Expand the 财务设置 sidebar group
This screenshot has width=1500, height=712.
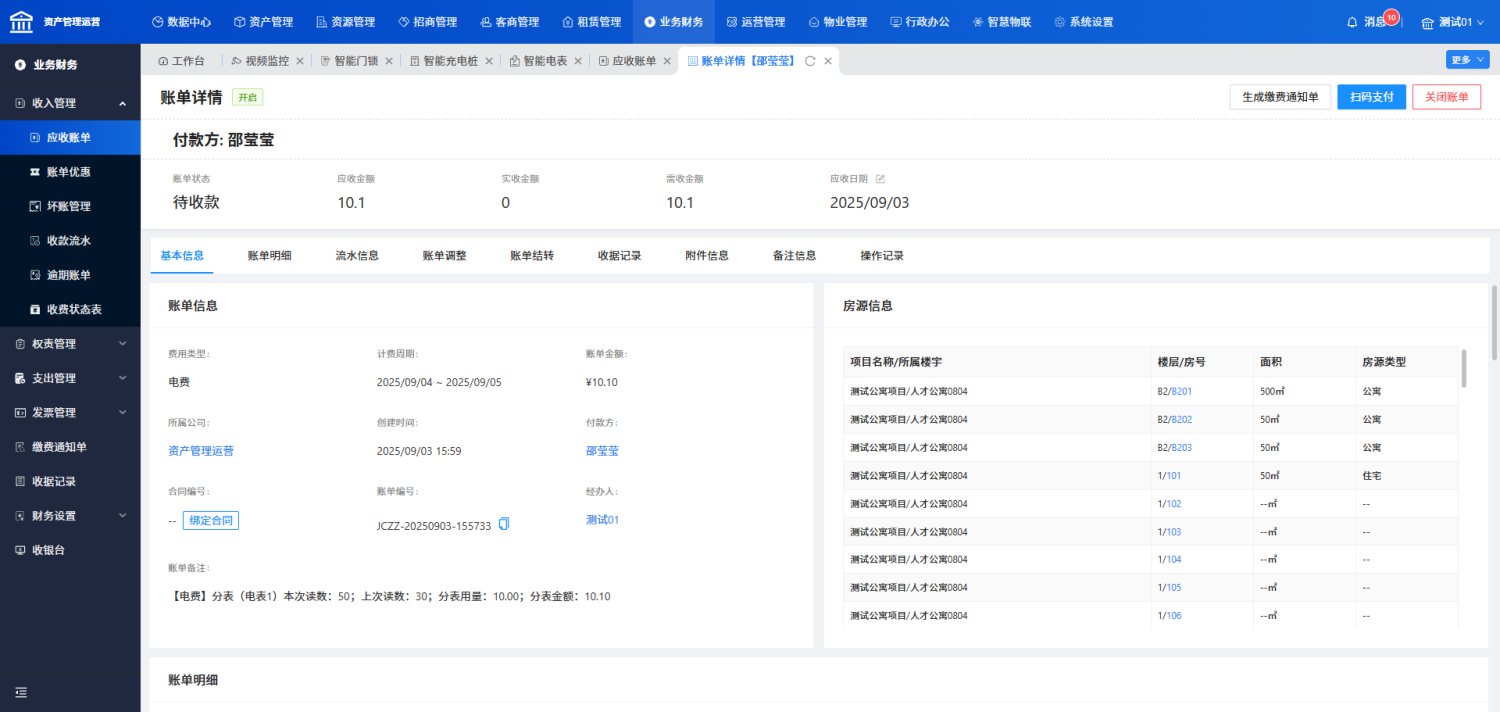(70, 516)
